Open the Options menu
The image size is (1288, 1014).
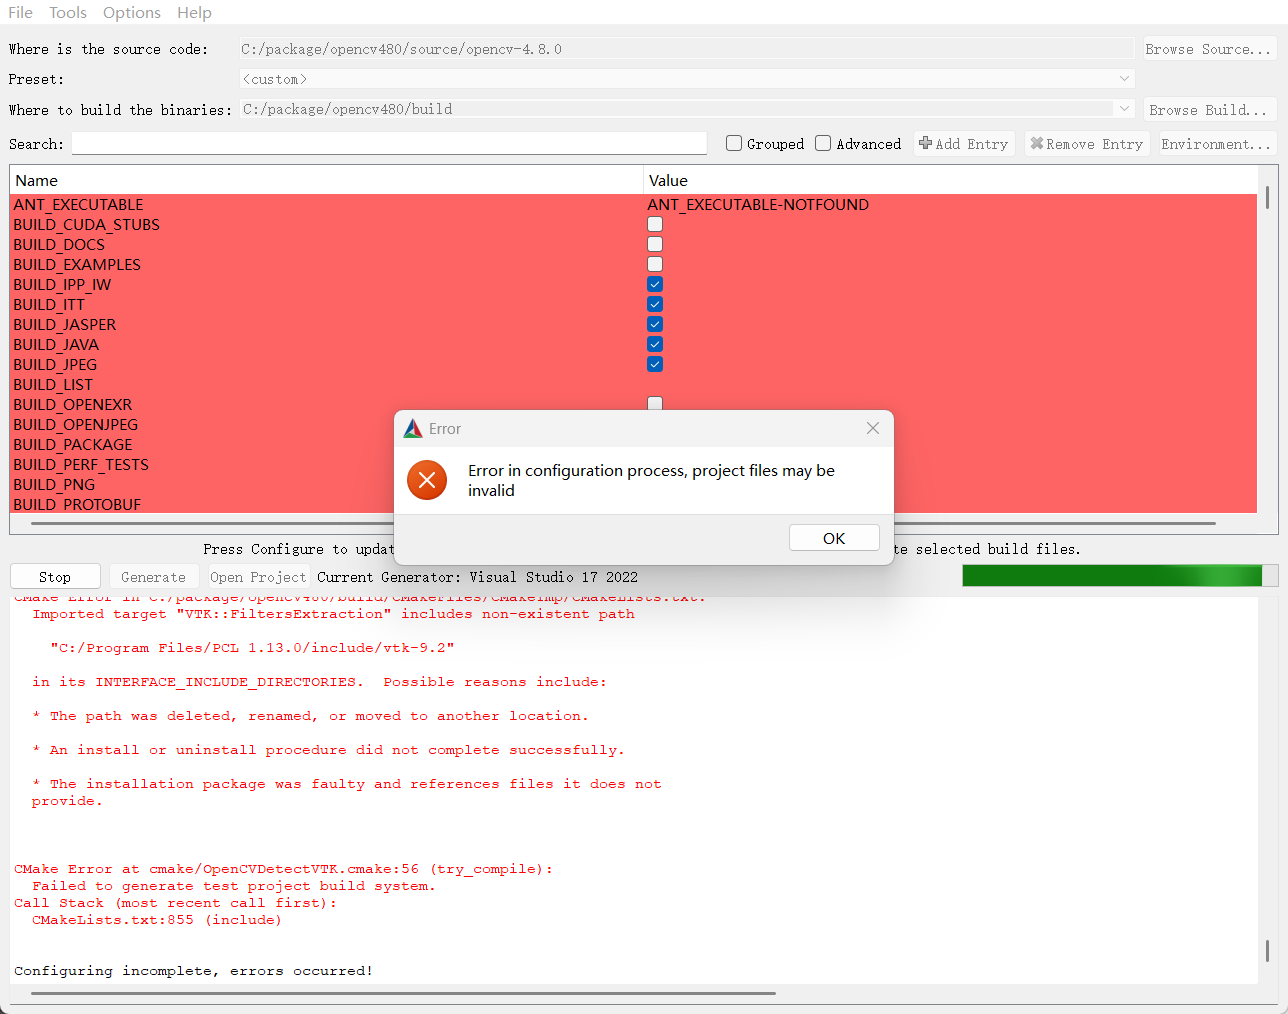tap(132, 12)
